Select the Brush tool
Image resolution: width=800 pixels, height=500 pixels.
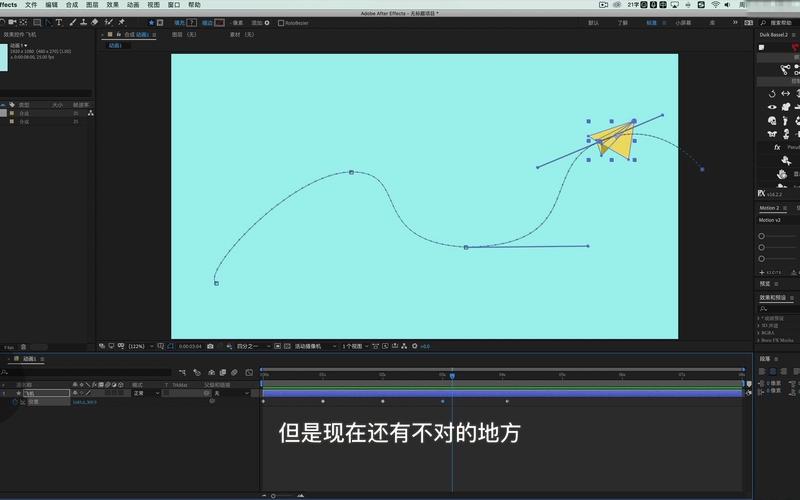72,22
